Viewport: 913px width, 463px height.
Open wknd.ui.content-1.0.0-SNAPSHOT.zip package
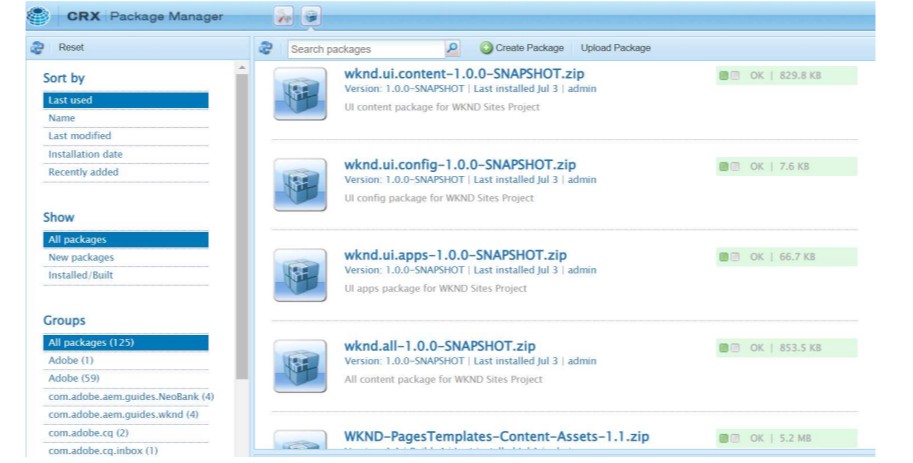pos(464,74)
